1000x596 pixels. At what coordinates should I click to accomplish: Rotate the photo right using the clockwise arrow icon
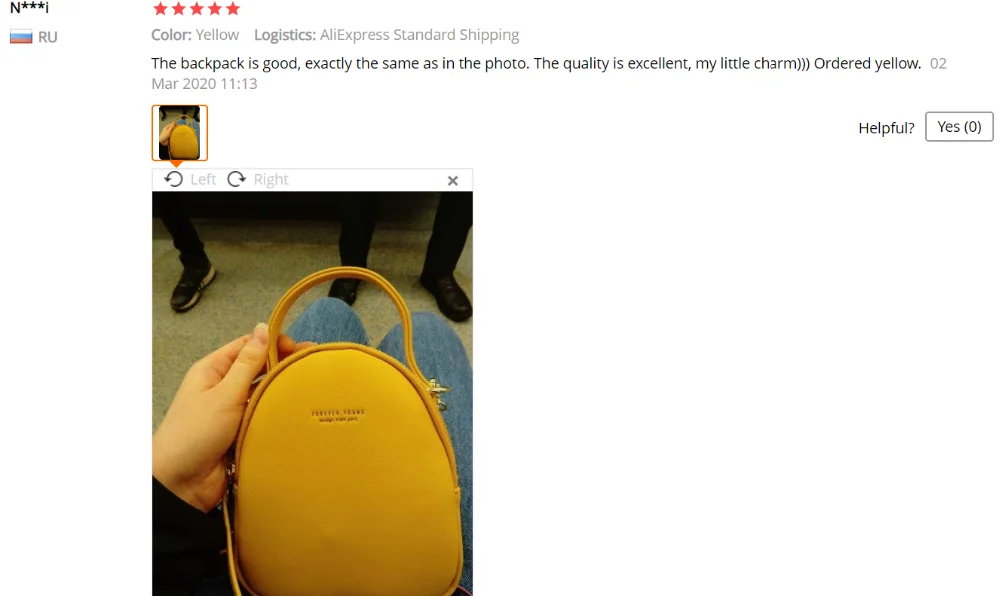coord(237,179)
